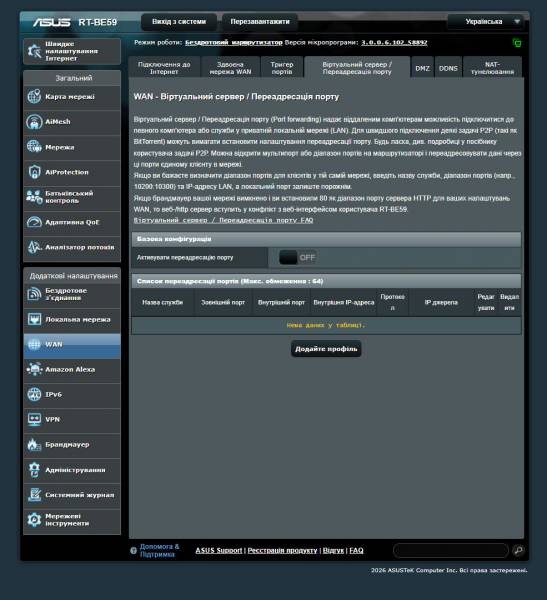Click the green network status icon
Viewport: 547px width, 600px height.
click(516, 43)
